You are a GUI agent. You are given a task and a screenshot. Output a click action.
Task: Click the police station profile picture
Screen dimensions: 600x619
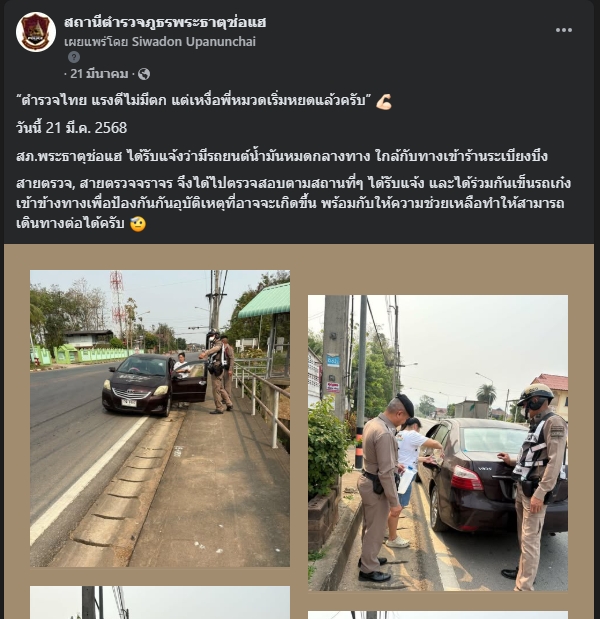point(36,32)
